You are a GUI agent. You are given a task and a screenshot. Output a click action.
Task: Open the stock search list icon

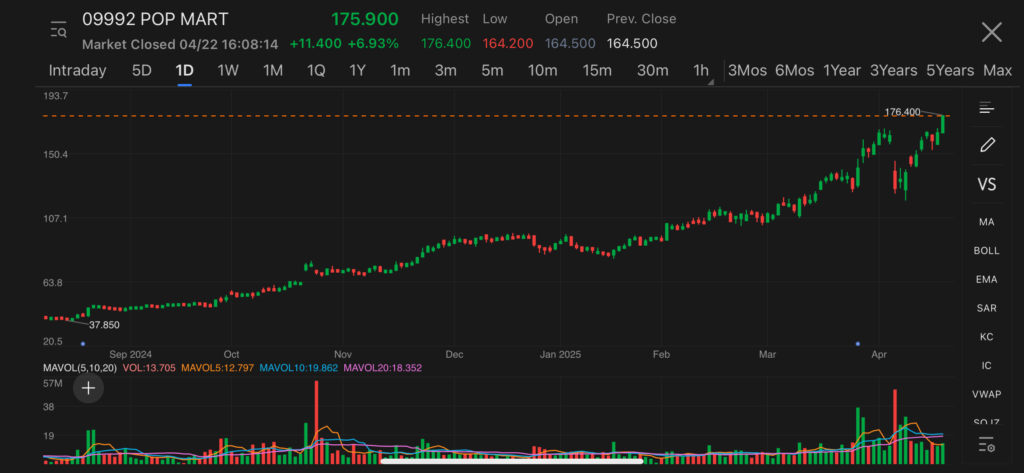click(x=58, y=29)
